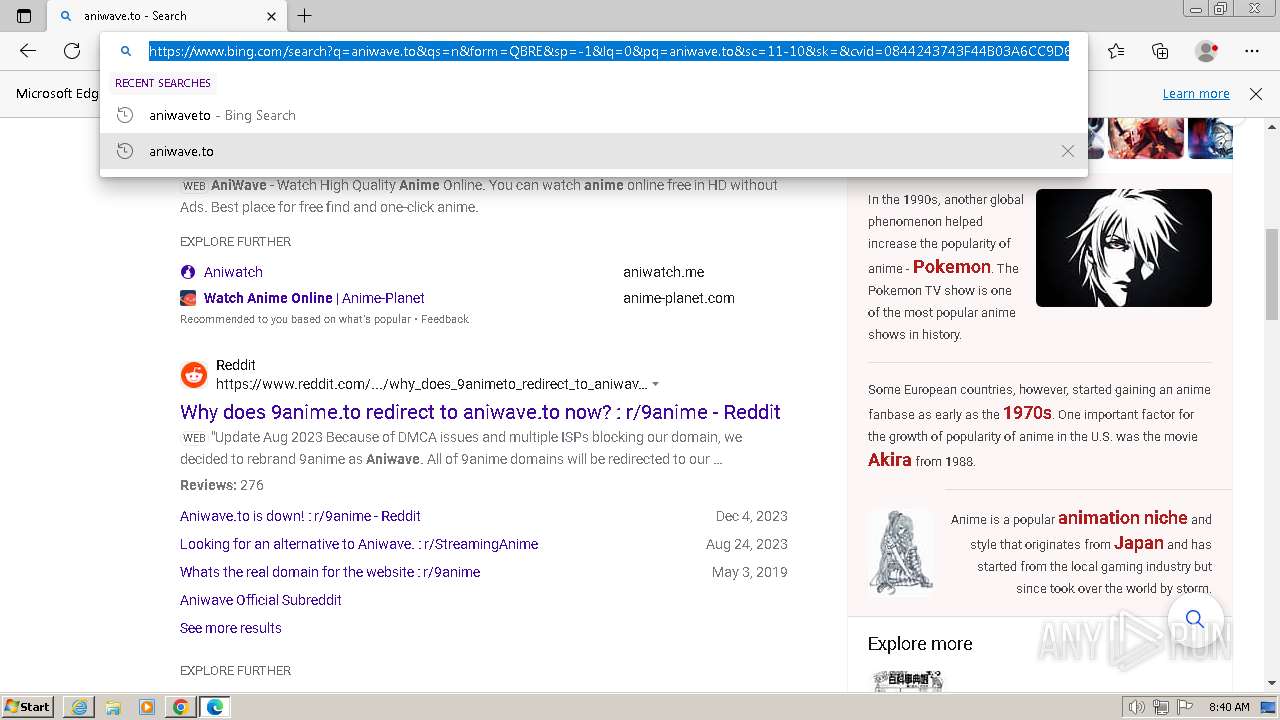Refresh the current page
The height and width of the screenshot is (720, 1280).
pos(72,51)
